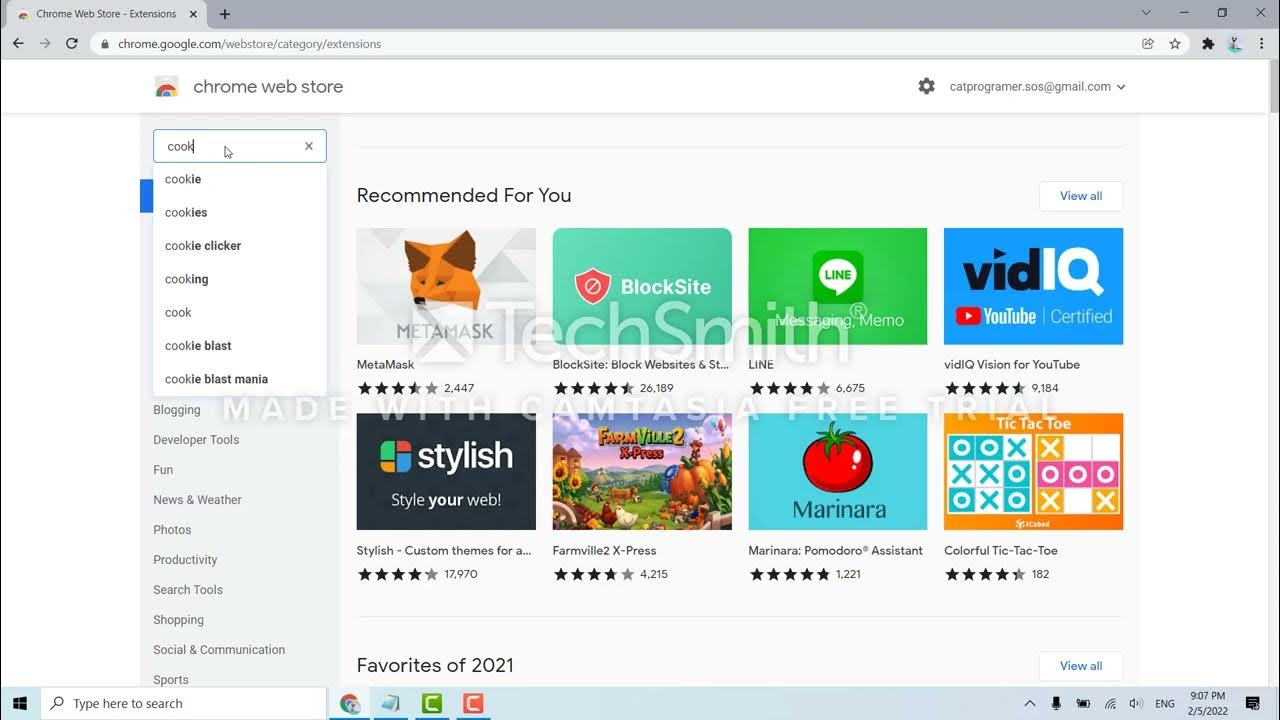
Task: Open Chrome's three-dot menu
Action: (x=1262, y=44)
